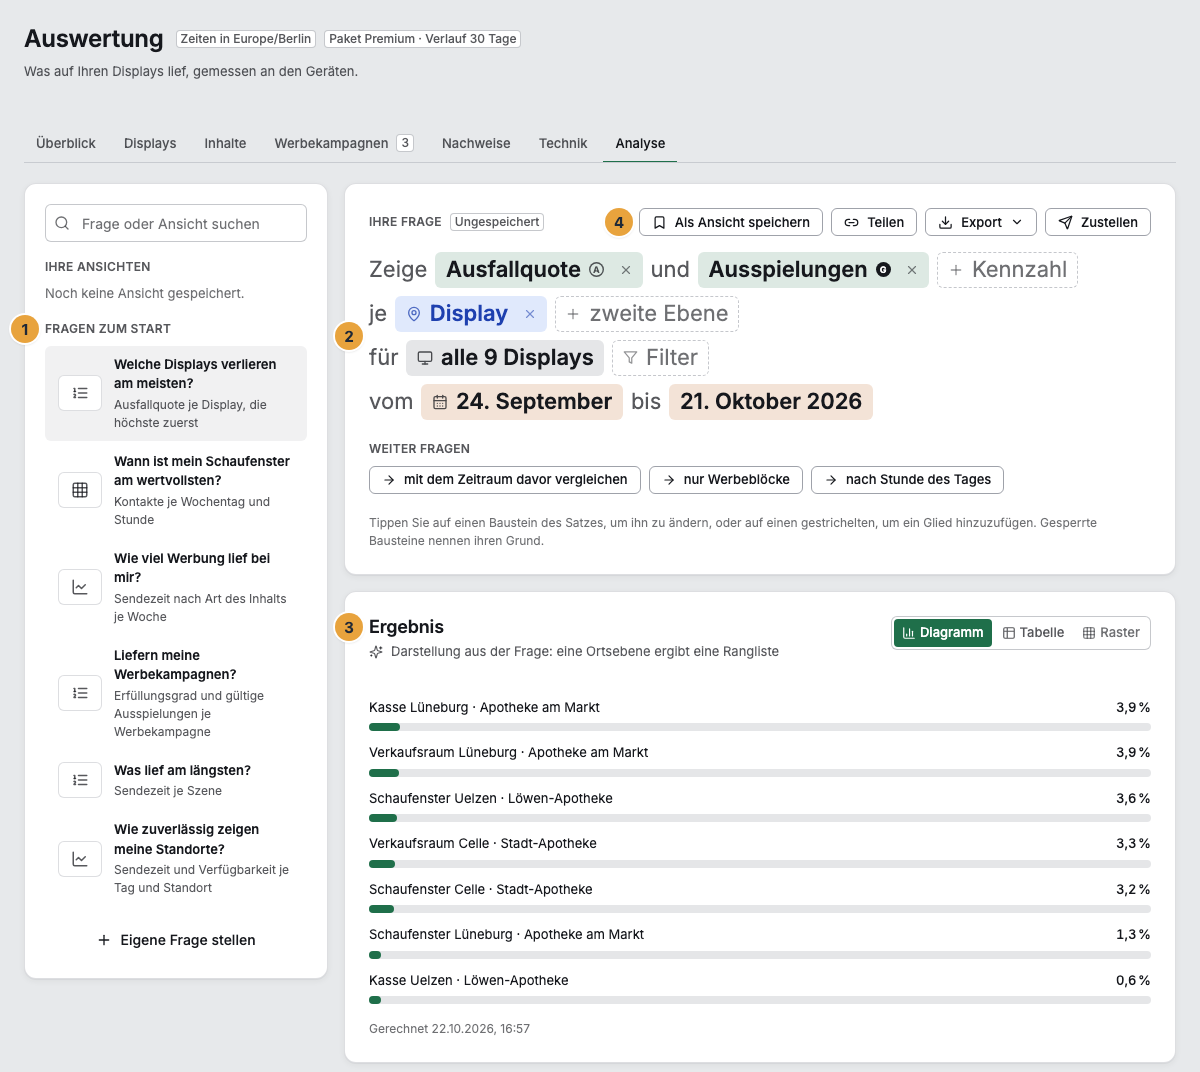Remove the Ausspielungen metric chip
Viewport: 1200px width, 1072px height.
tap(912, 270)
